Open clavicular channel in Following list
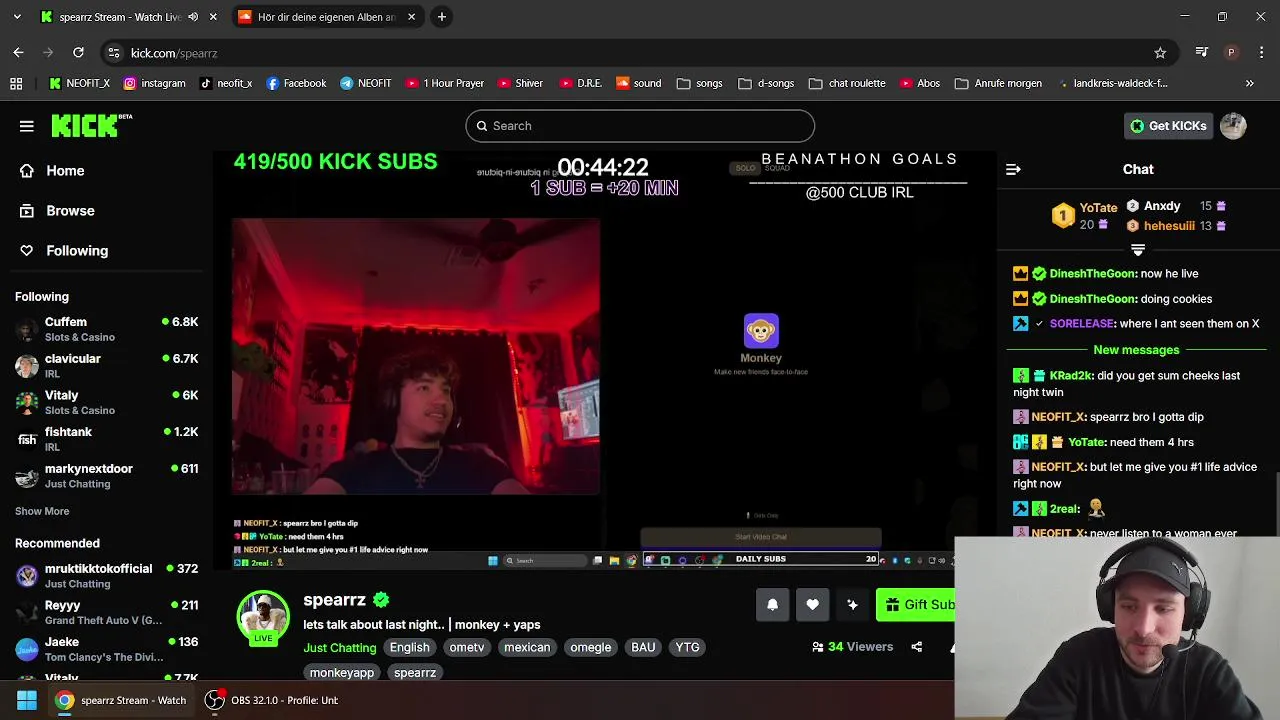 point(106,366)
